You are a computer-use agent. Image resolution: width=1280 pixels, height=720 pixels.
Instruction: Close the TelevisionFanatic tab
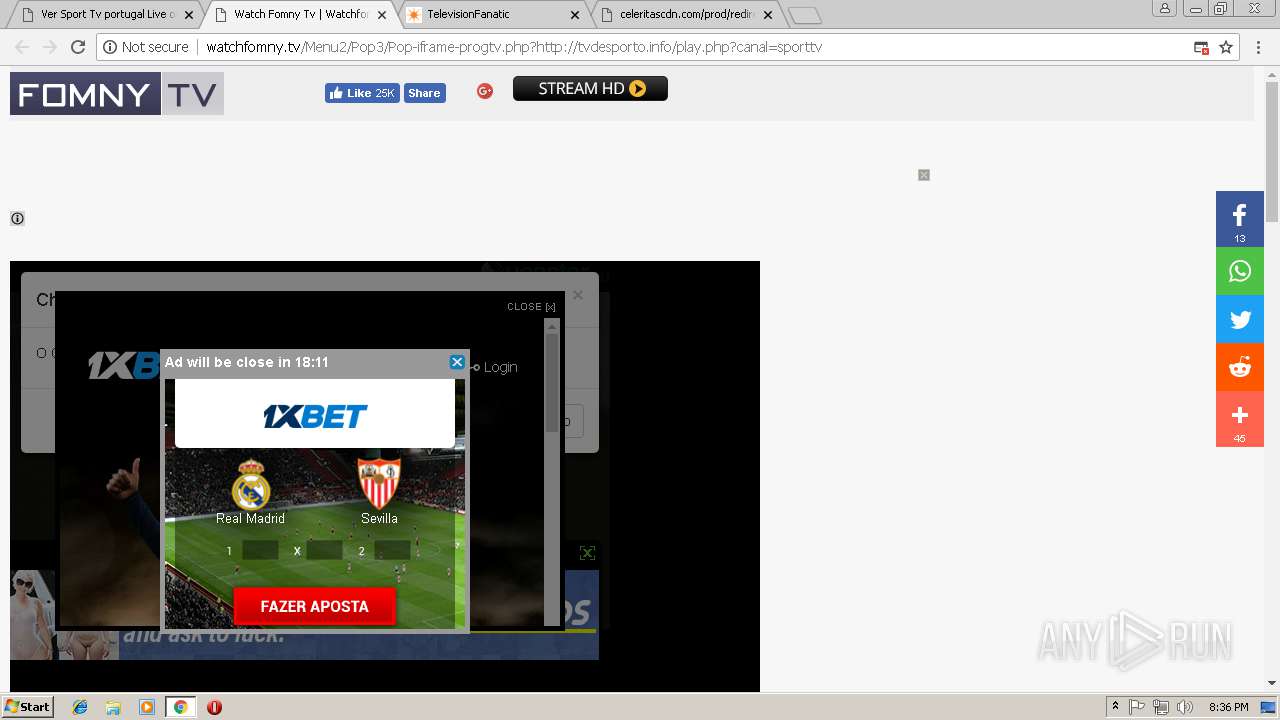point(575,15)
